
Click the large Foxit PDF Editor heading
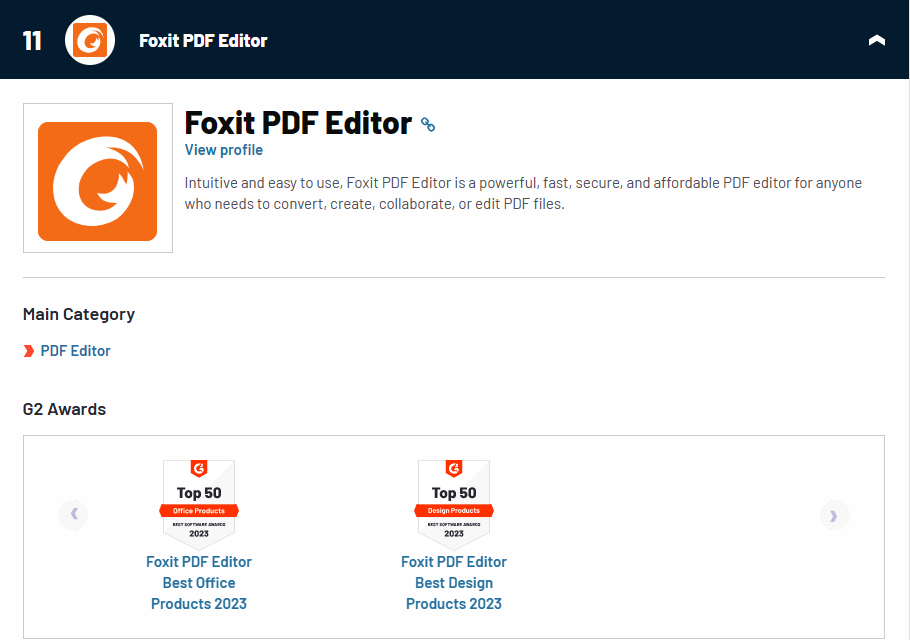298,123
